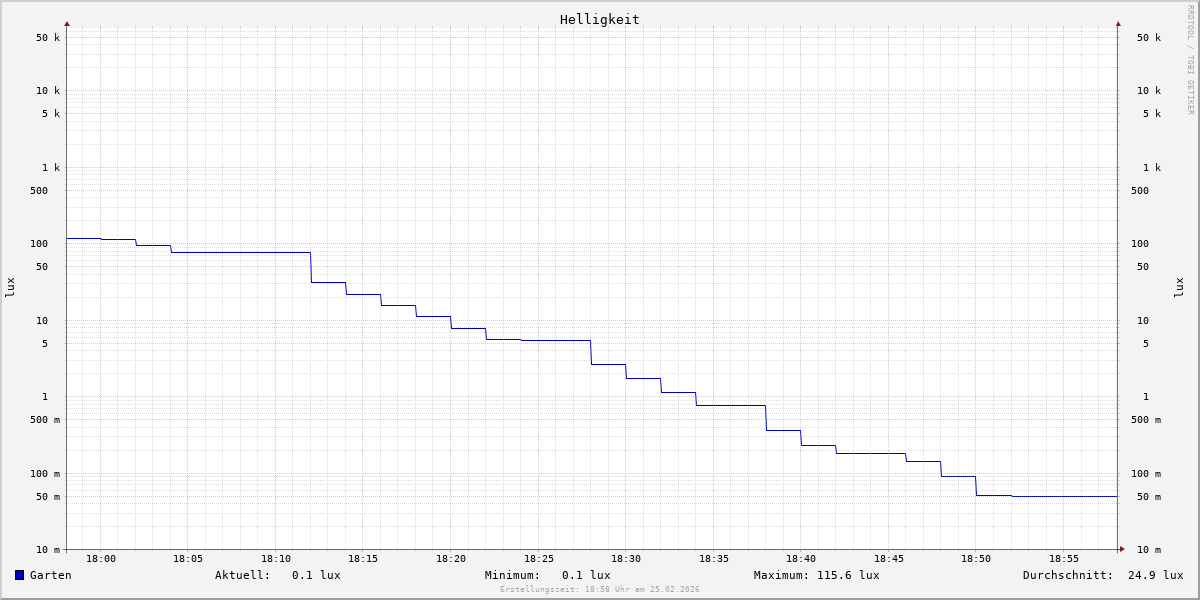Viewport: 1200px width, 600px height.
Task: Click the 5 k label on left axis
Action: 51,114
